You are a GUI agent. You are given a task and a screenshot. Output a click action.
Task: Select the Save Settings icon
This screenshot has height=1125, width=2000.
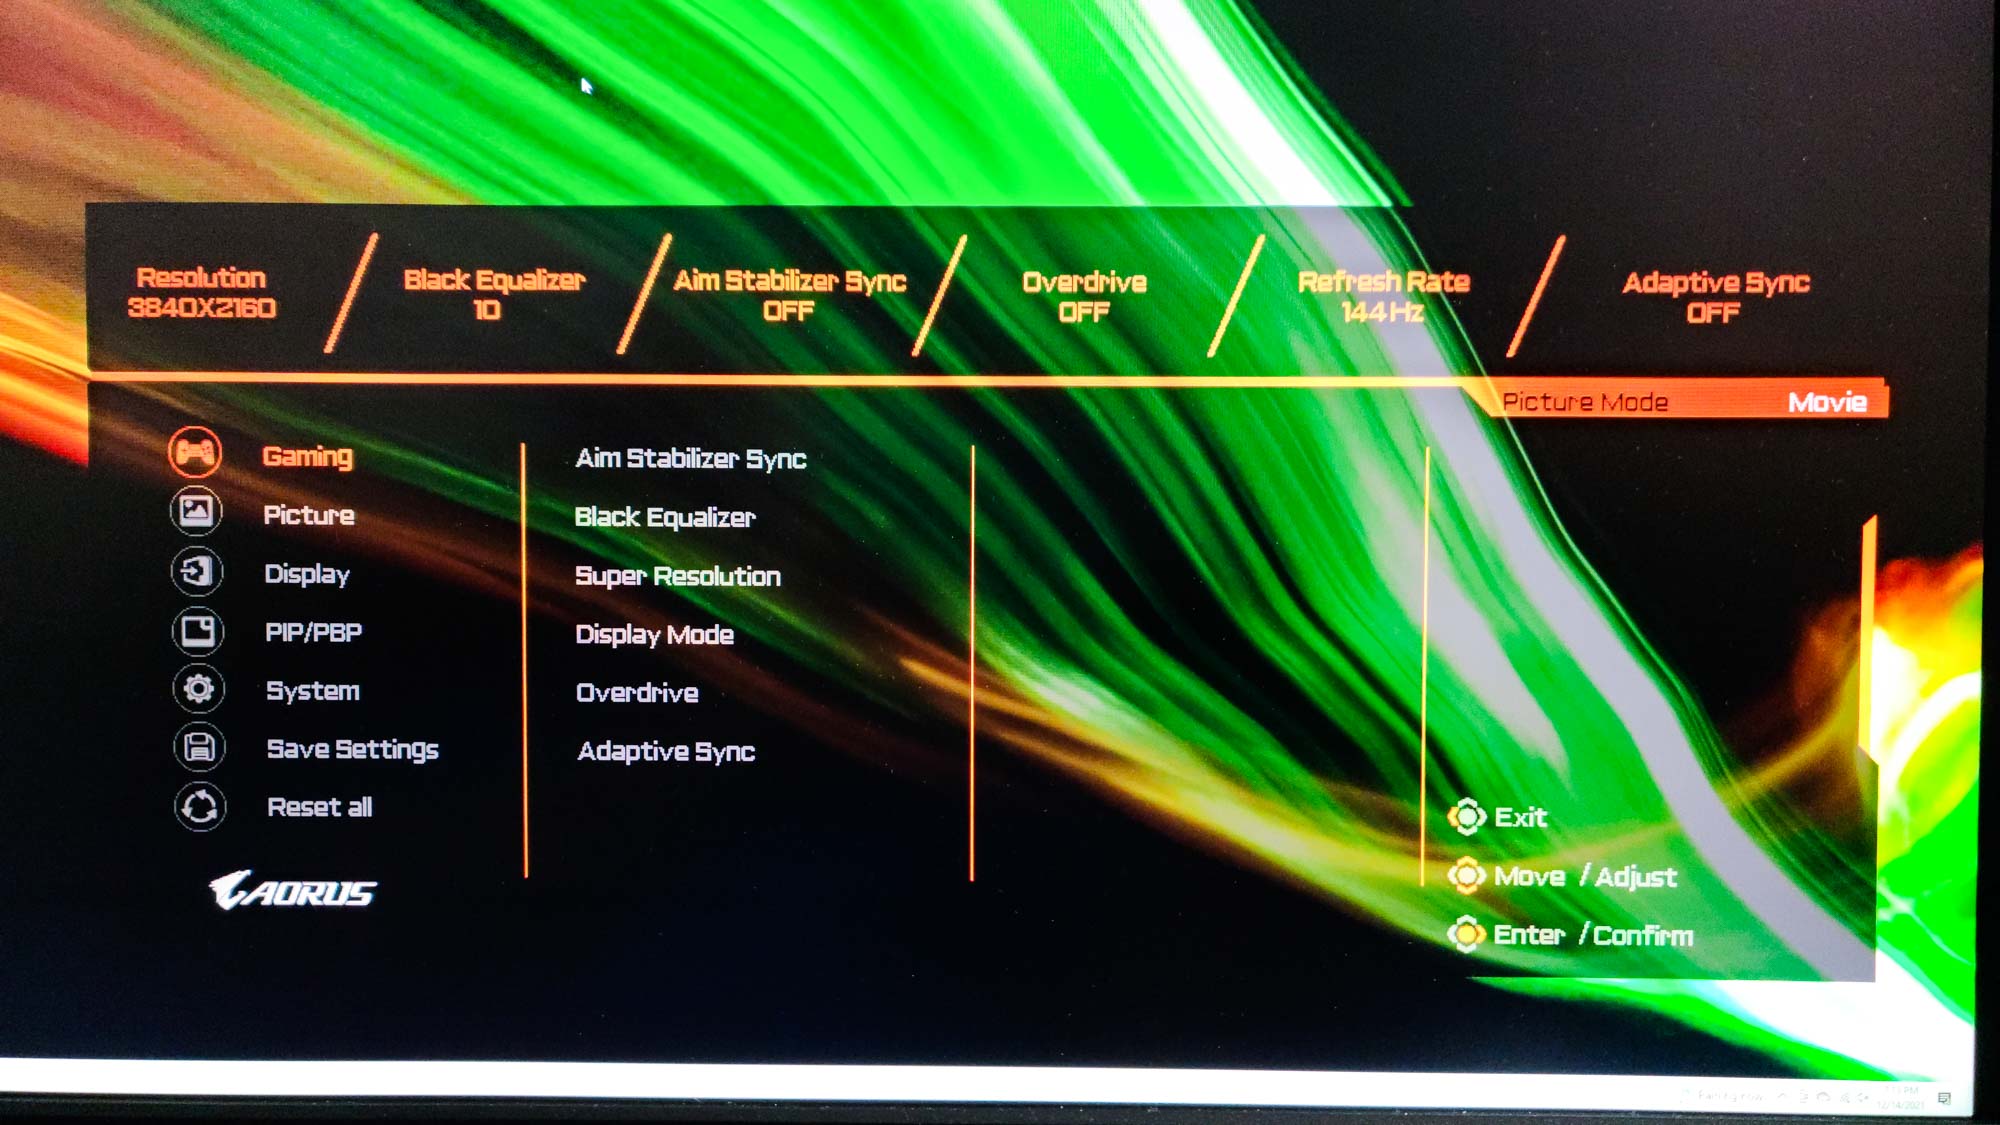[x=196, y=747]
